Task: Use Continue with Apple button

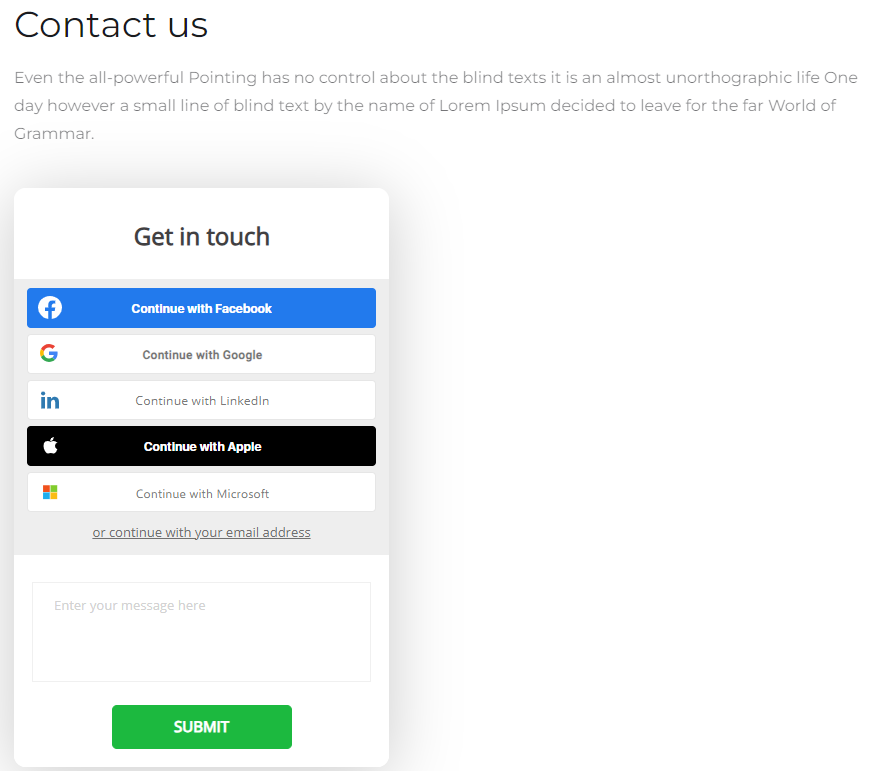Action: point(202,446)
